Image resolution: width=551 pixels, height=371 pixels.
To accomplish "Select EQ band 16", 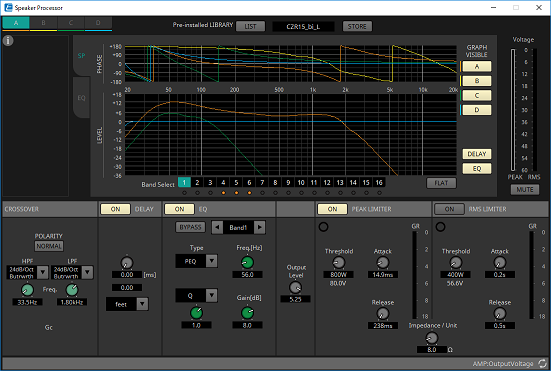I will coord(379,182).
